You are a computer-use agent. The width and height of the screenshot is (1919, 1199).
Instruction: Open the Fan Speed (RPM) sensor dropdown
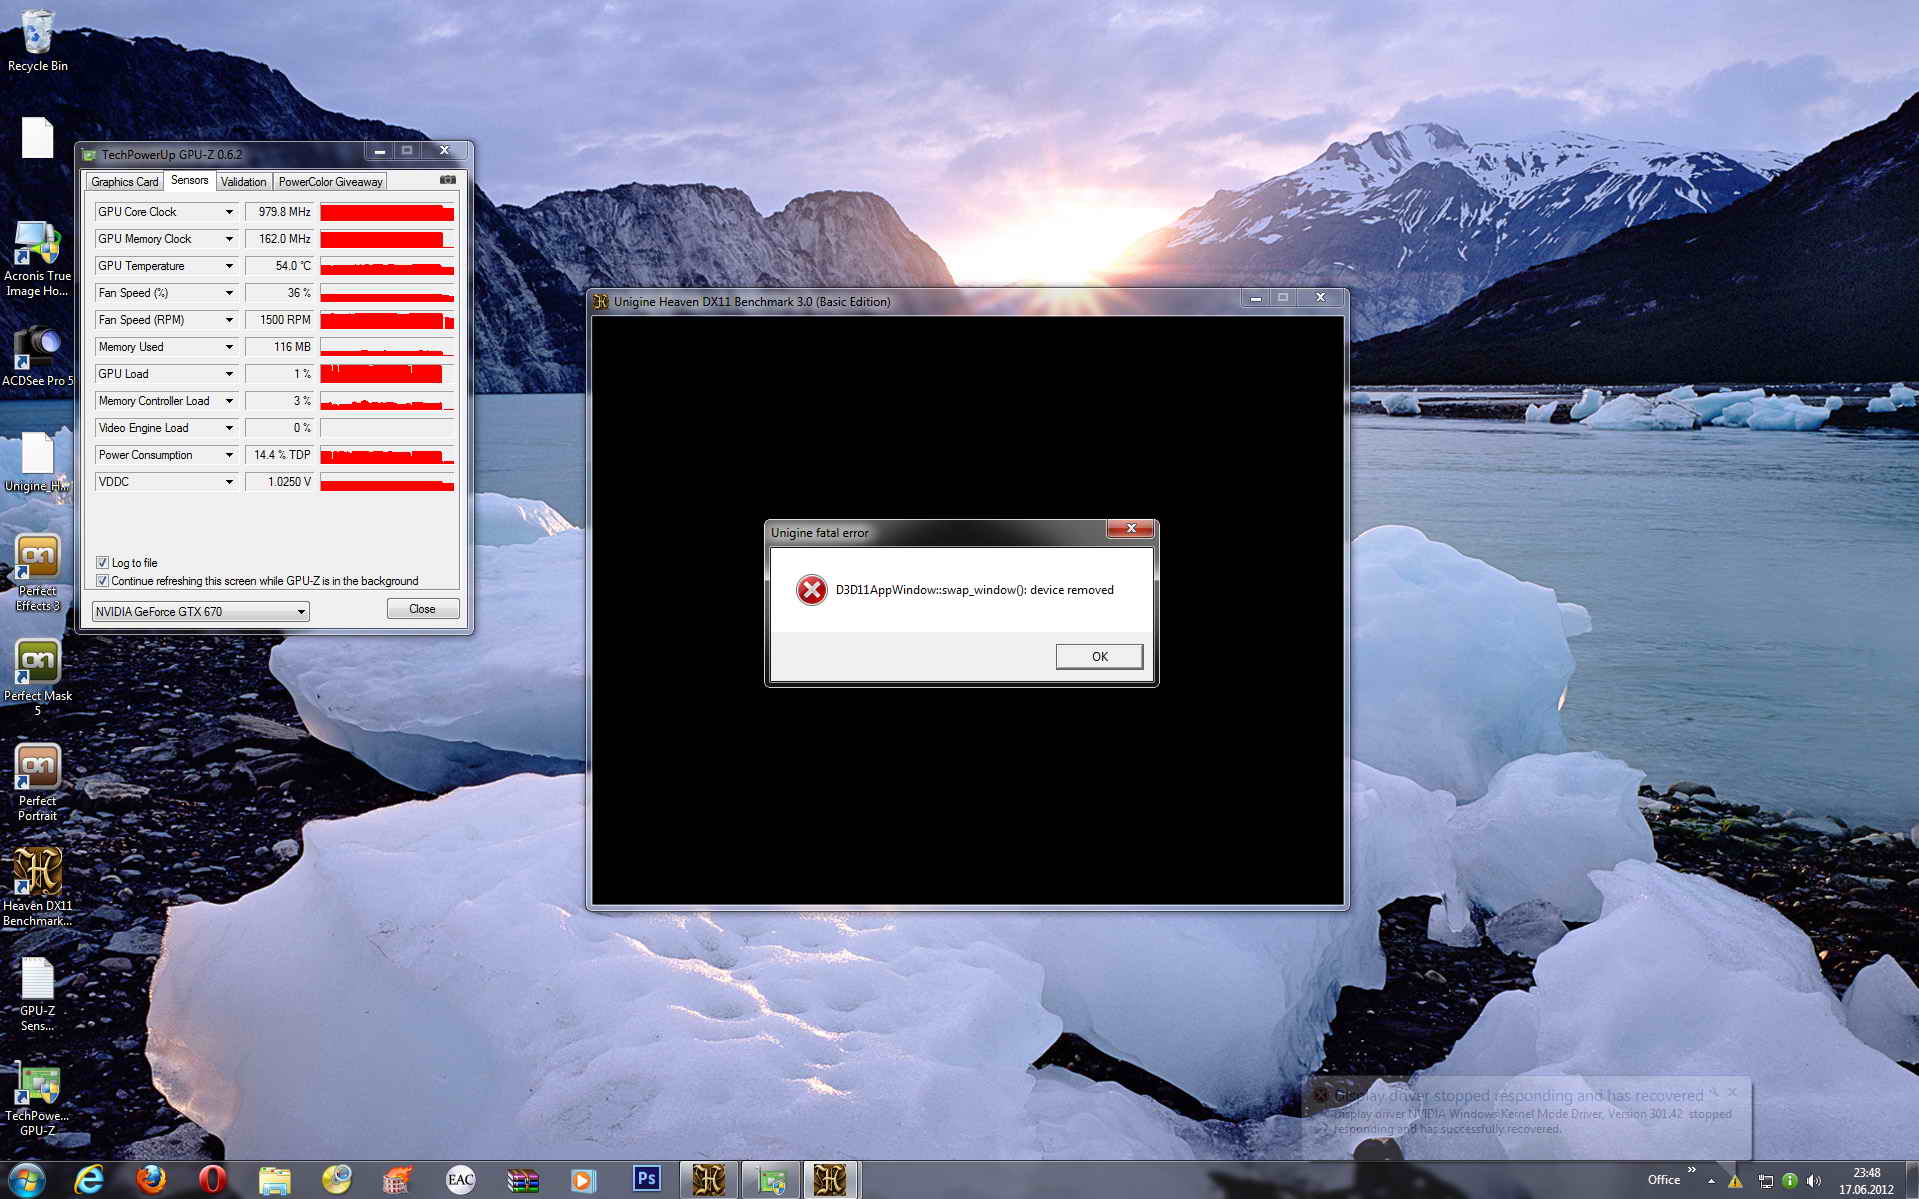tap(229, 320)
